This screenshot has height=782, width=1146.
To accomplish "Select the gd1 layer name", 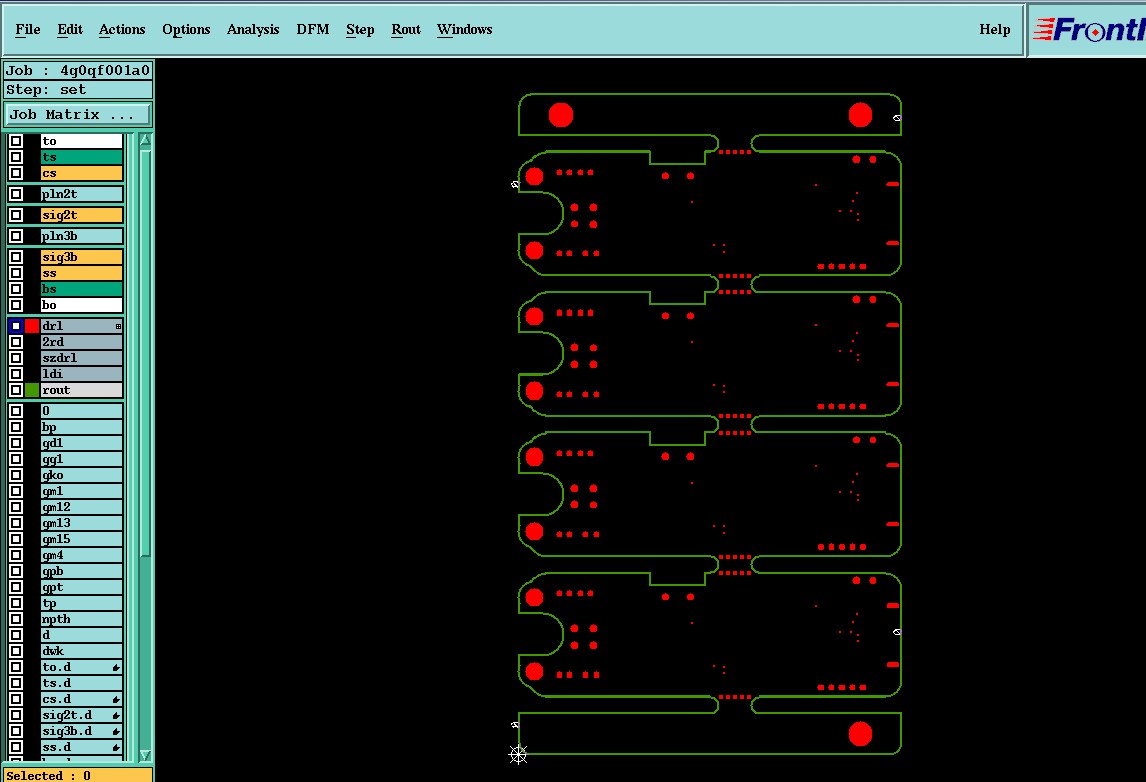I will click(x=81, y=444).
